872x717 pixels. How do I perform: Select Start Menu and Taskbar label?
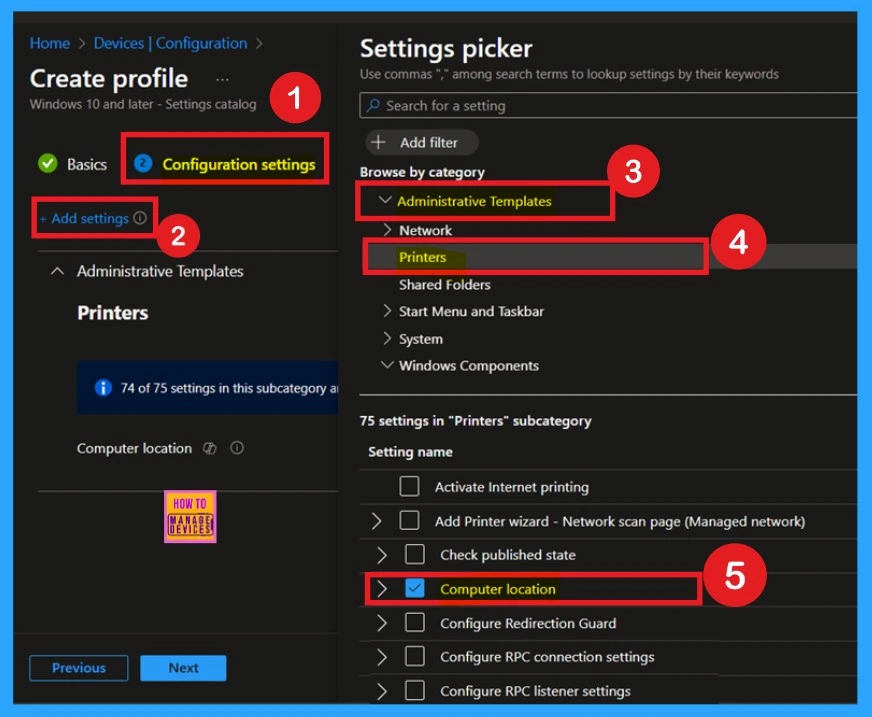pos(471,311)
